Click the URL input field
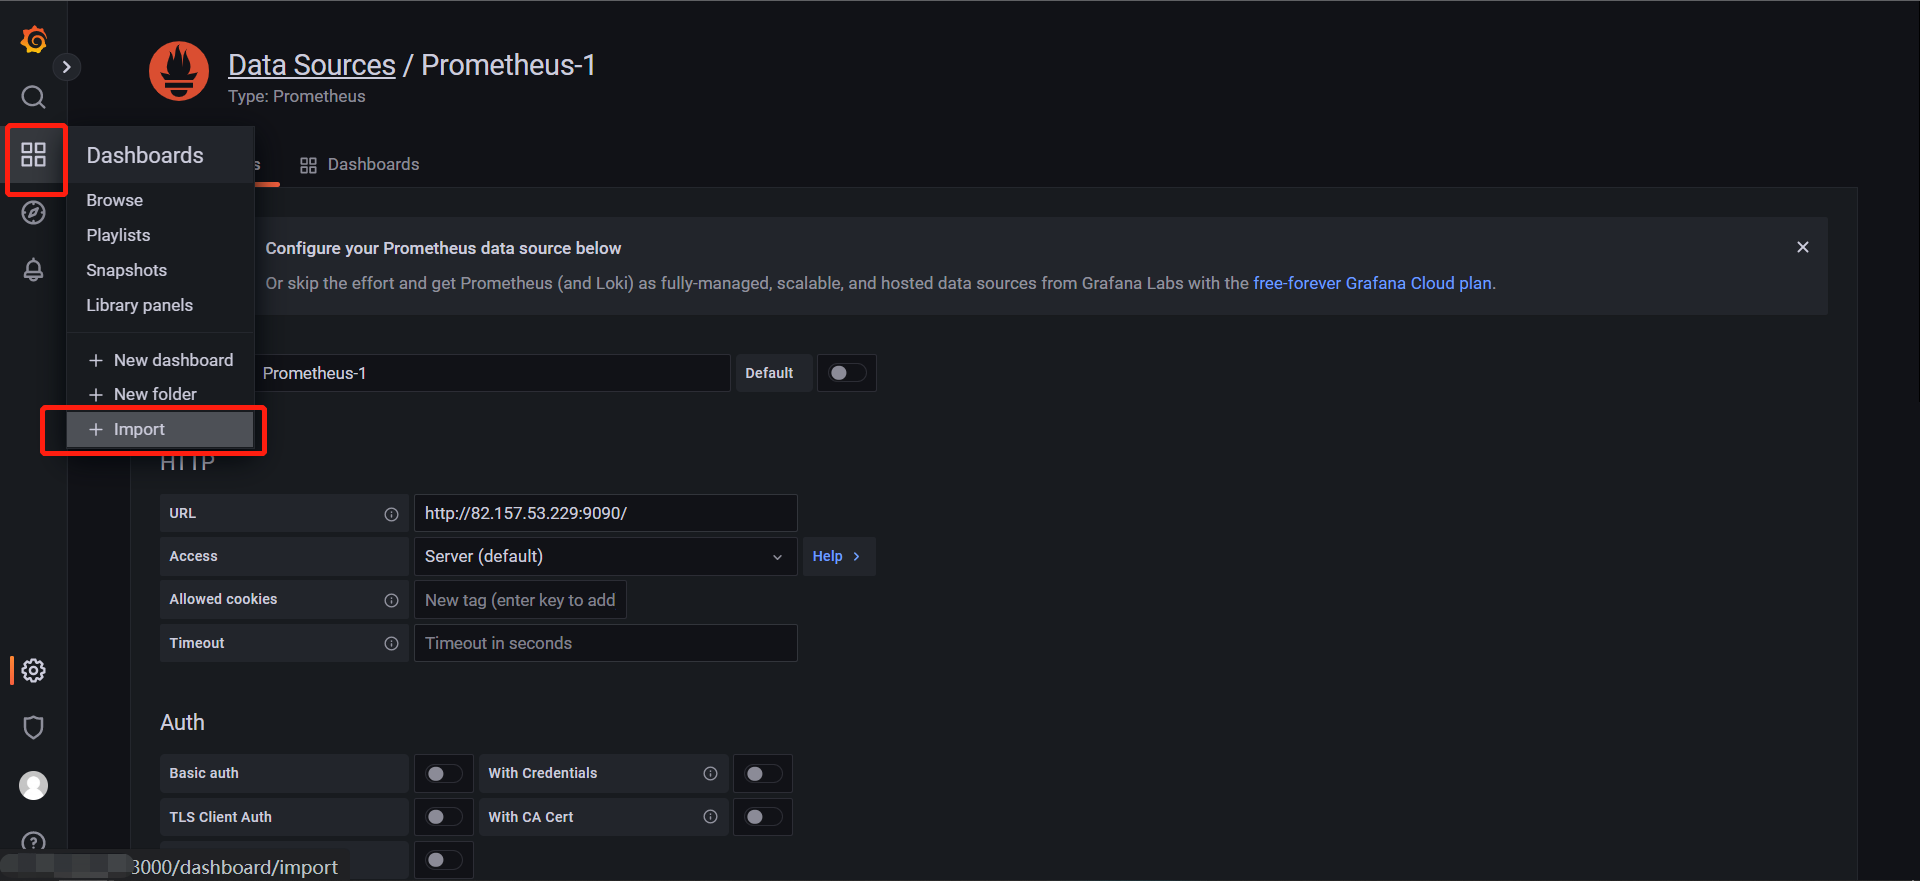 pos(606,513)
